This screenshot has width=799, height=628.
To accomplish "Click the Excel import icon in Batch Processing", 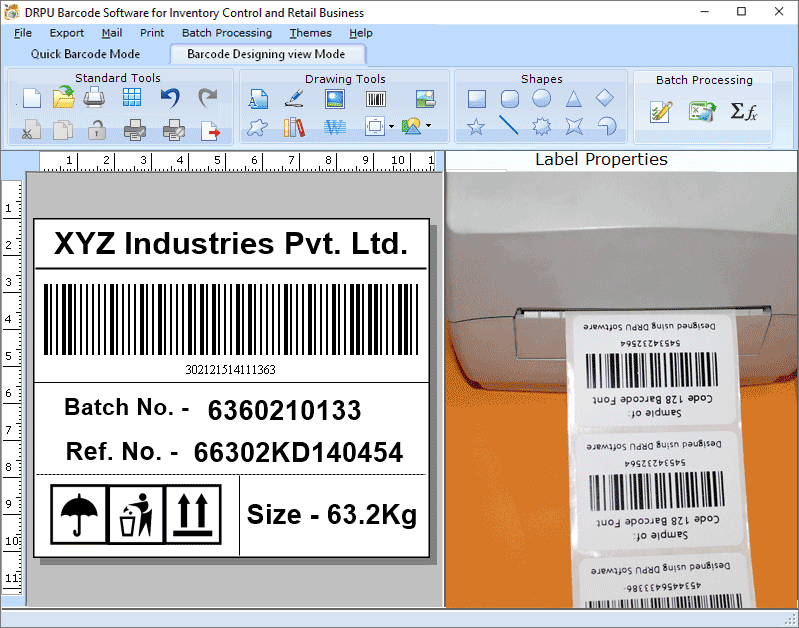I will pos(702,112).
